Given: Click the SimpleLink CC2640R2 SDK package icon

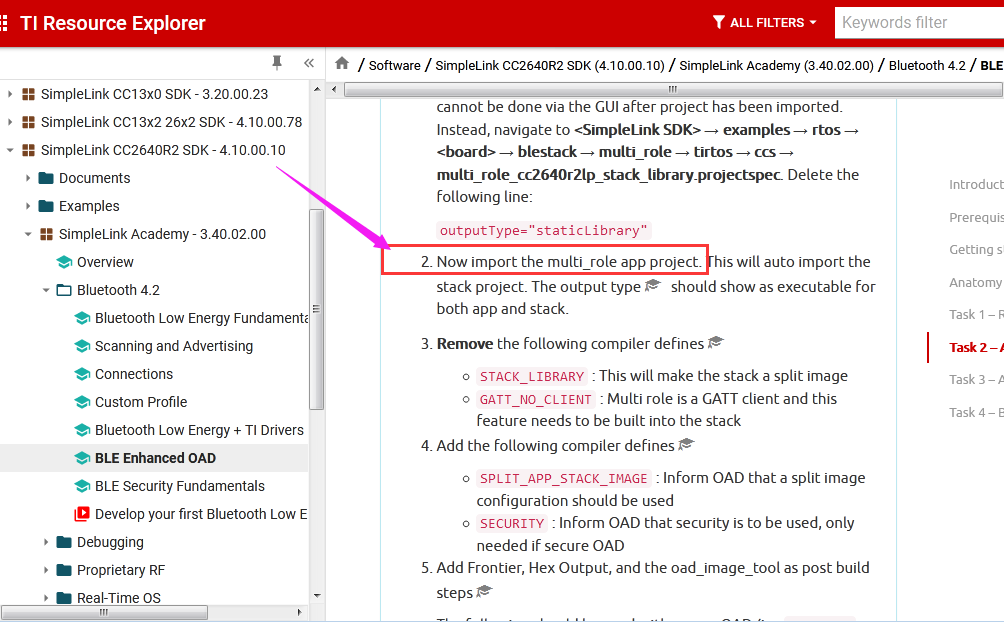Looking at the screenshot, I should tap(28, 150).
